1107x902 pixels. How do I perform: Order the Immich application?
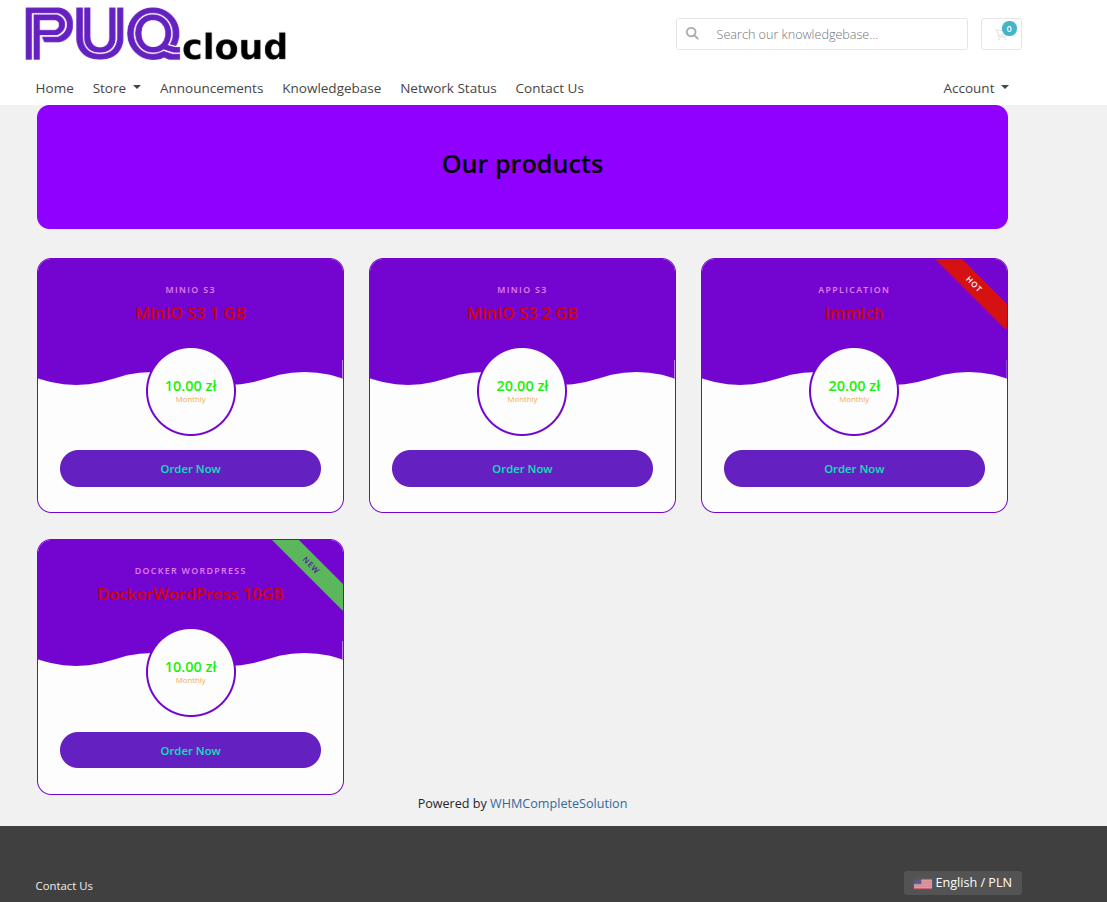[854, 469]
